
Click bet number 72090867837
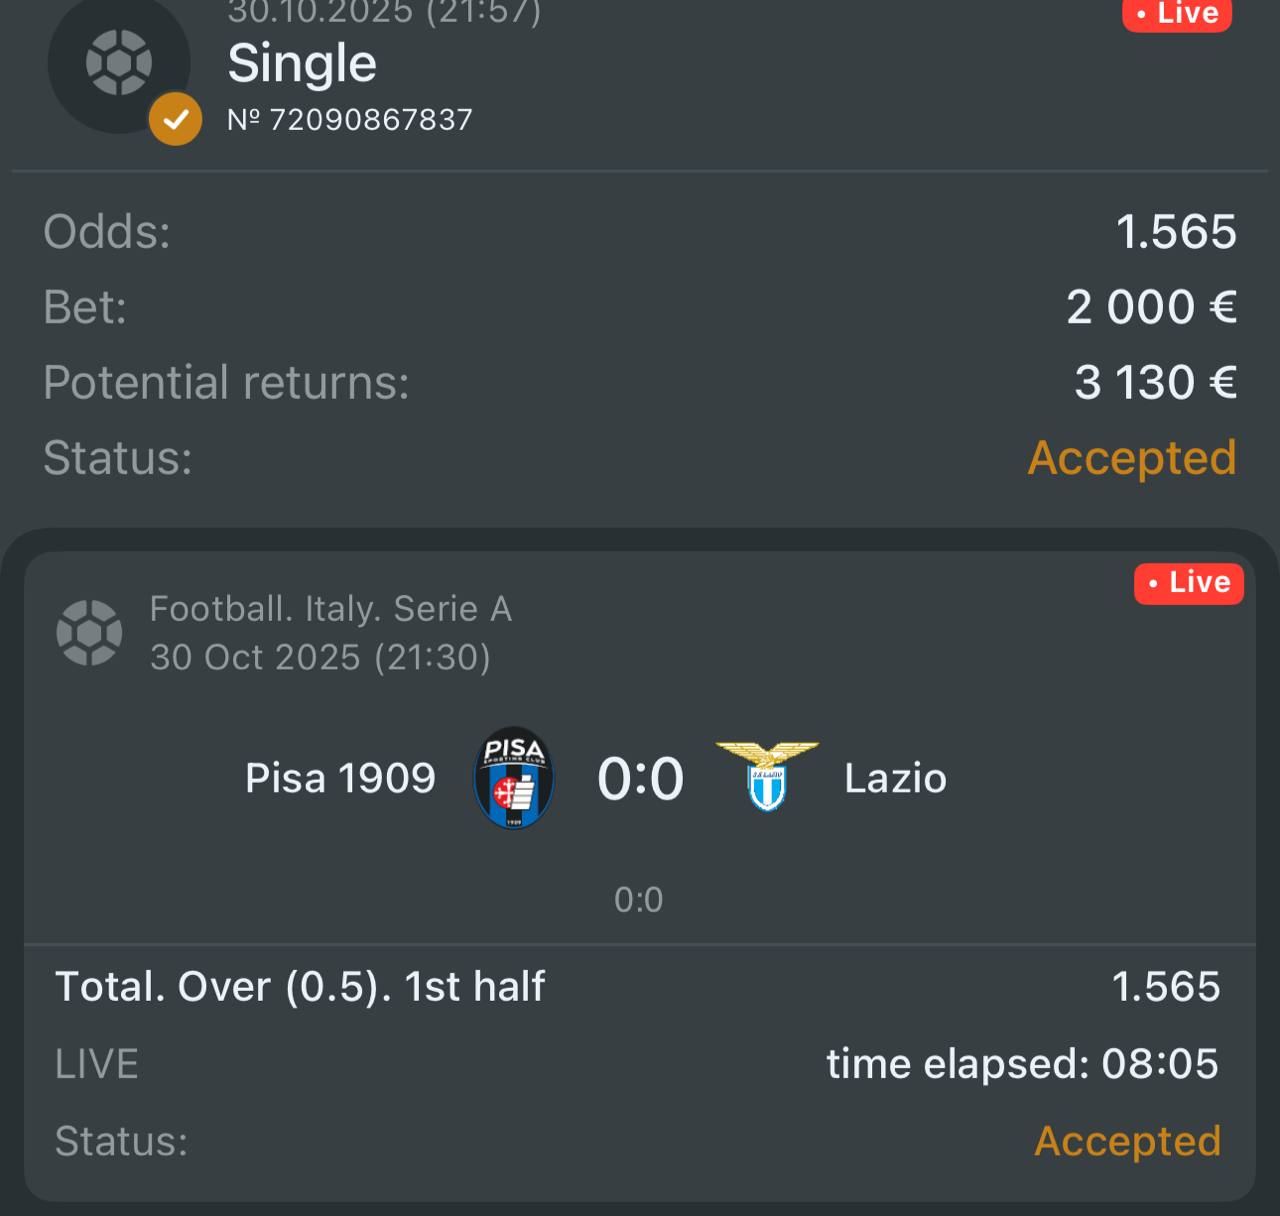[350, 120]
